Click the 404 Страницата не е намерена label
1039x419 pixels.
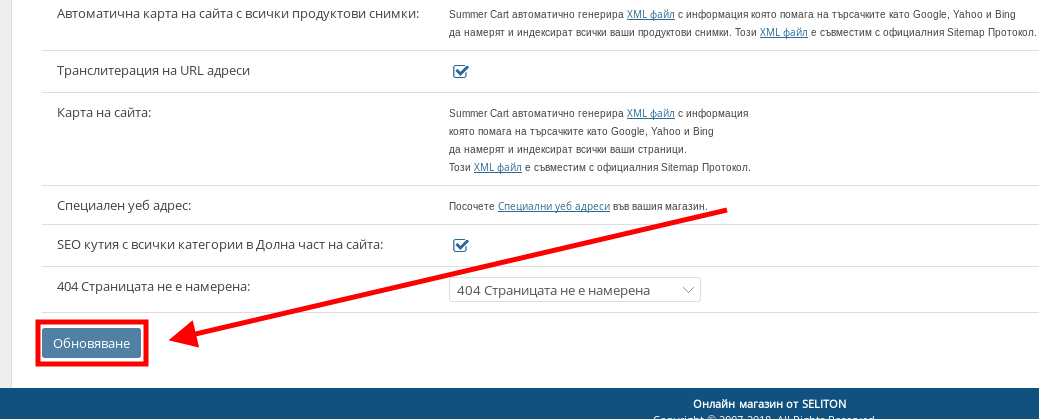(153, 287)
